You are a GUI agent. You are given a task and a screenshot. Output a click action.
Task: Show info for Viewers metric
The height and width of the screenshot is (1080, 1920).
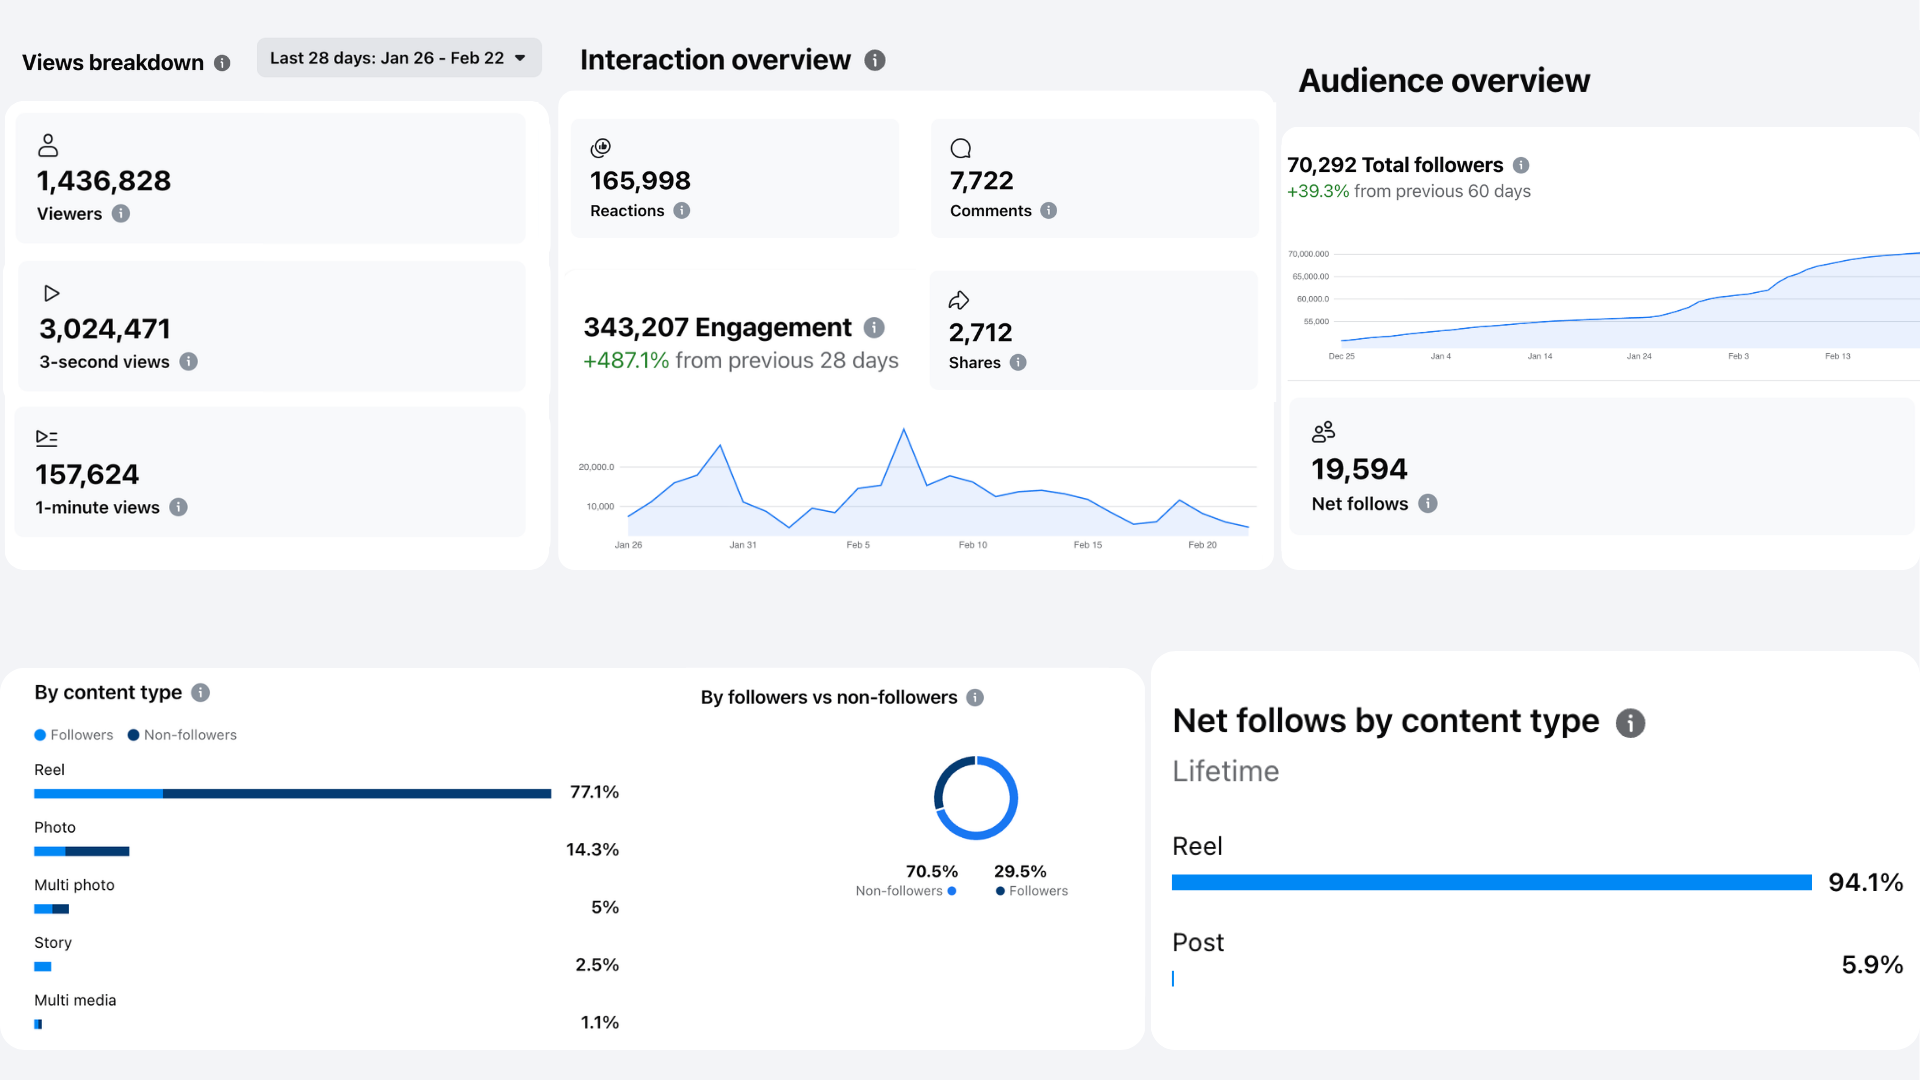click(121, 213)
